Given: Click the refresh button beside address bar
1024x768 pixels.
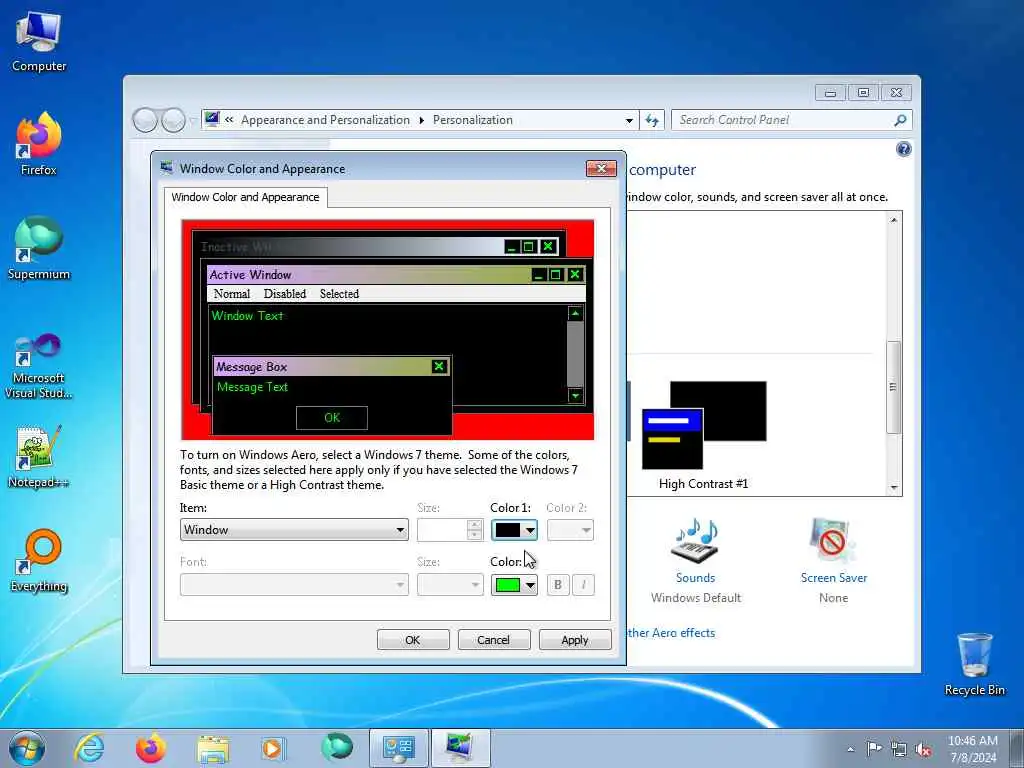Looking at the screenshot, I should (652, 120).
